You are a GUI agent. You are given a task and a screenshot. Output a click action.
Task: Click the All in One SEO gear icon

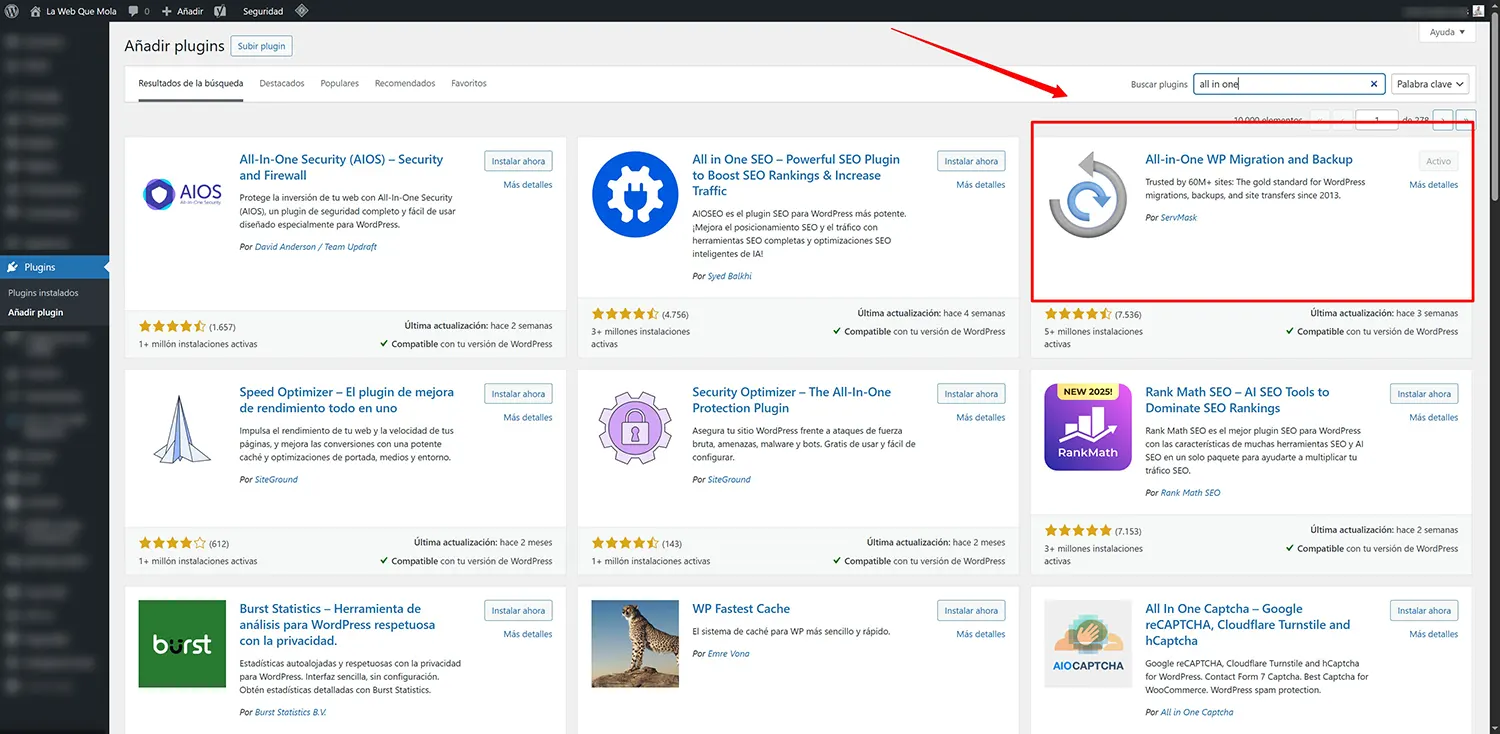[x=628, y=194]
